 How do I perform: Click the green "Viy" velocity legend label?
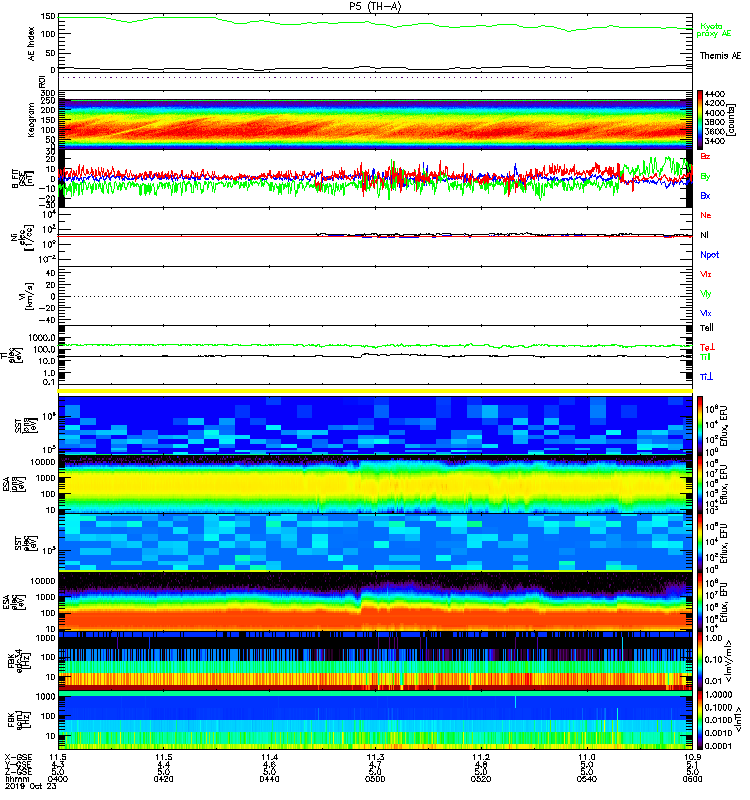click(705, 294)
